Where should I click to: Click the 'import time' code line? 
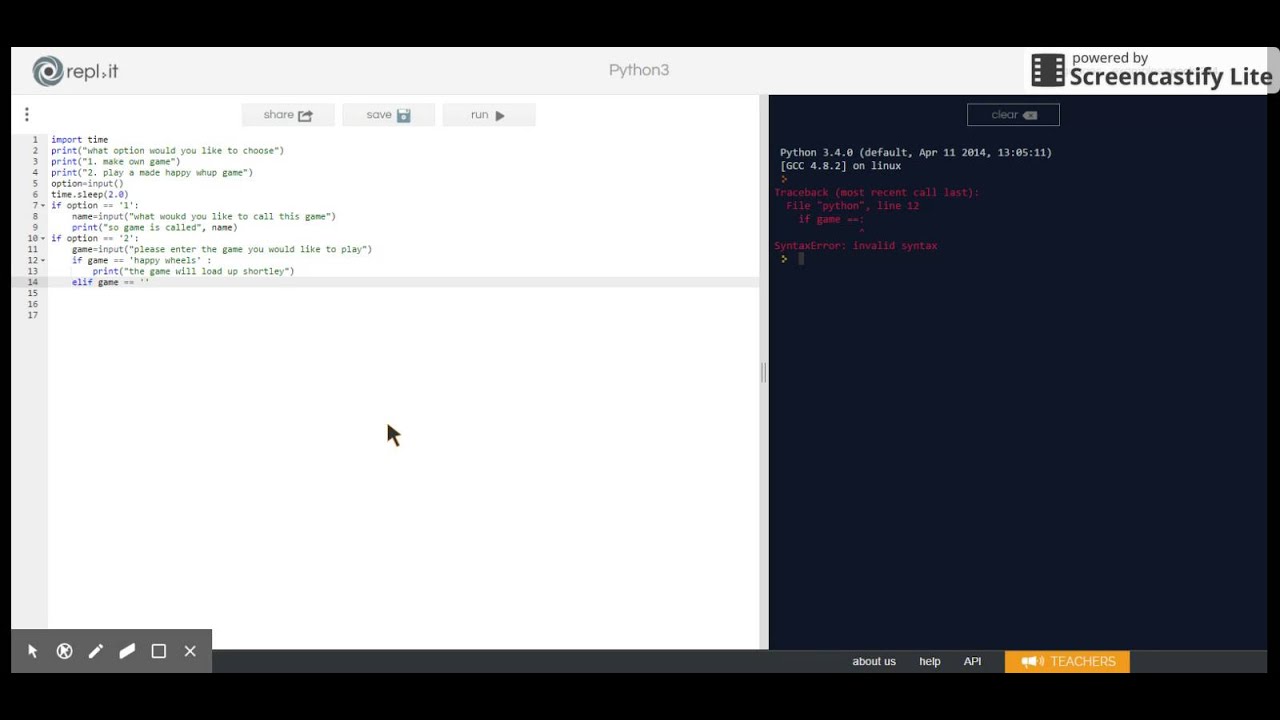coord(80,140)
